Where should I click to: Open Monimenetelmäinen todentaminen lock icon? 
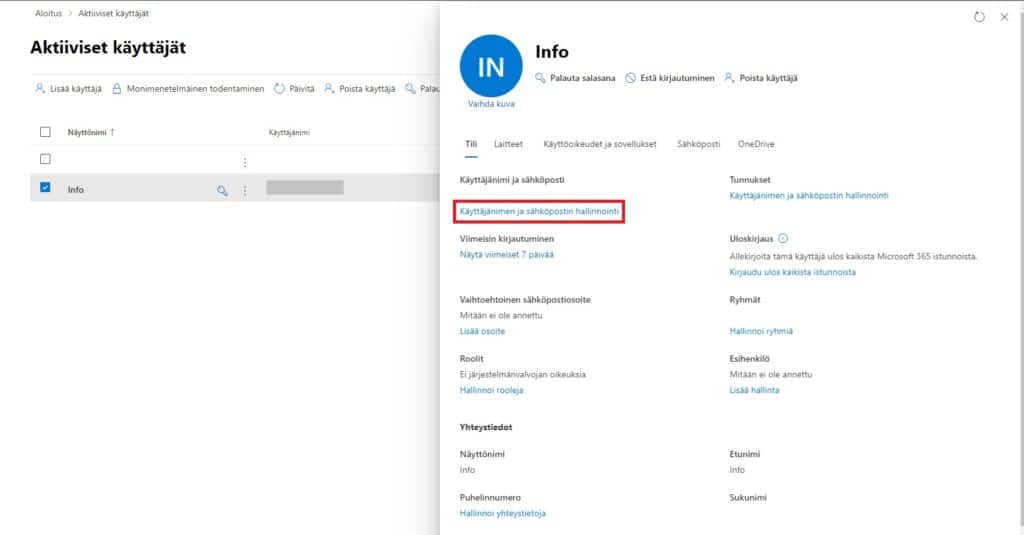coord(117,89)
